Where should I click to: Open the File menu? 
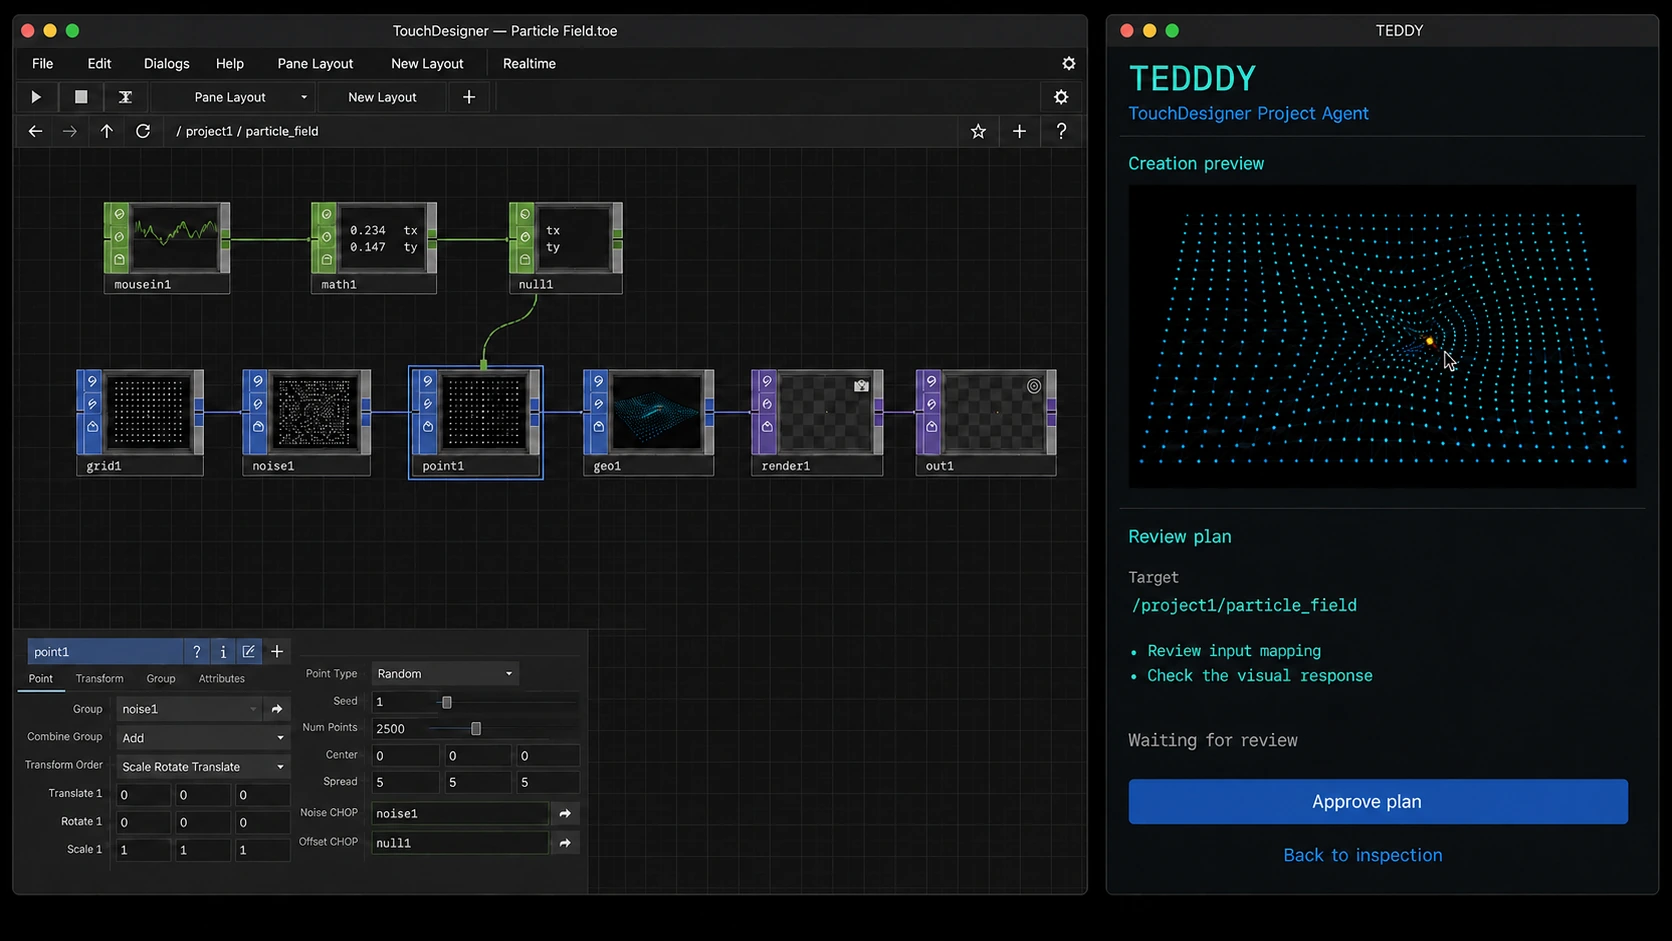click(x=42, y=63)
